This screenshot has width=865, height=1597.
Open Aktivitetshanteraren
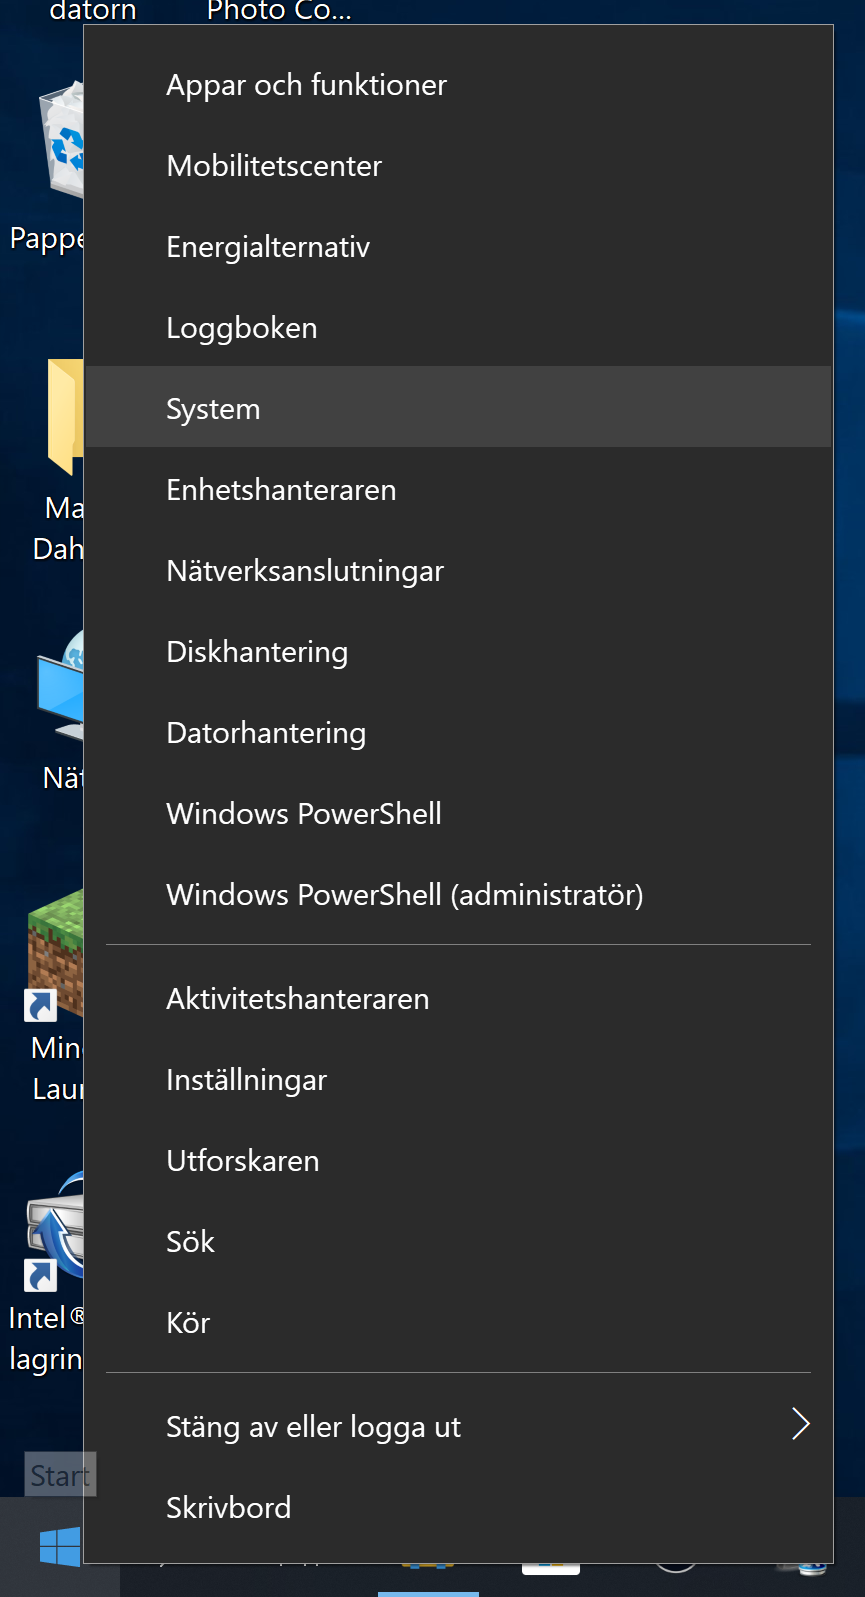coord(458,999)
